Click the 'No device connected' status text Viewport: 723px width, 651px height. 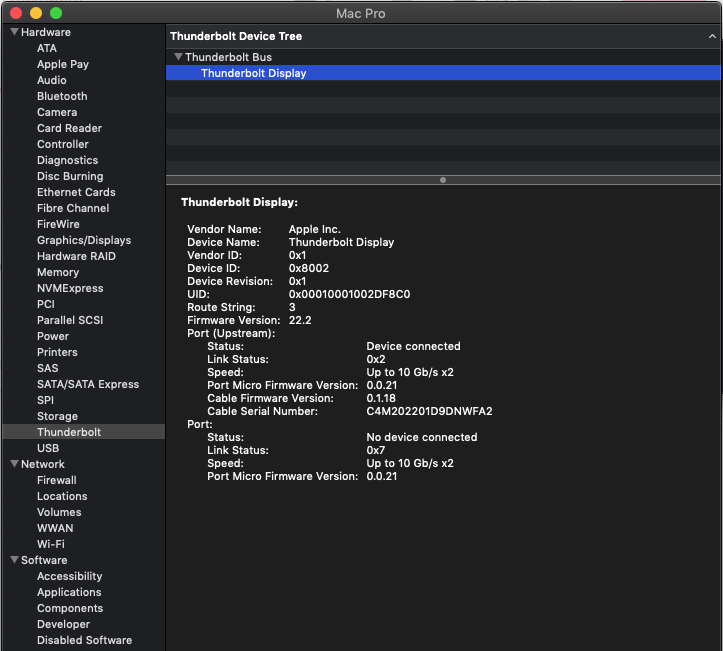422,437
